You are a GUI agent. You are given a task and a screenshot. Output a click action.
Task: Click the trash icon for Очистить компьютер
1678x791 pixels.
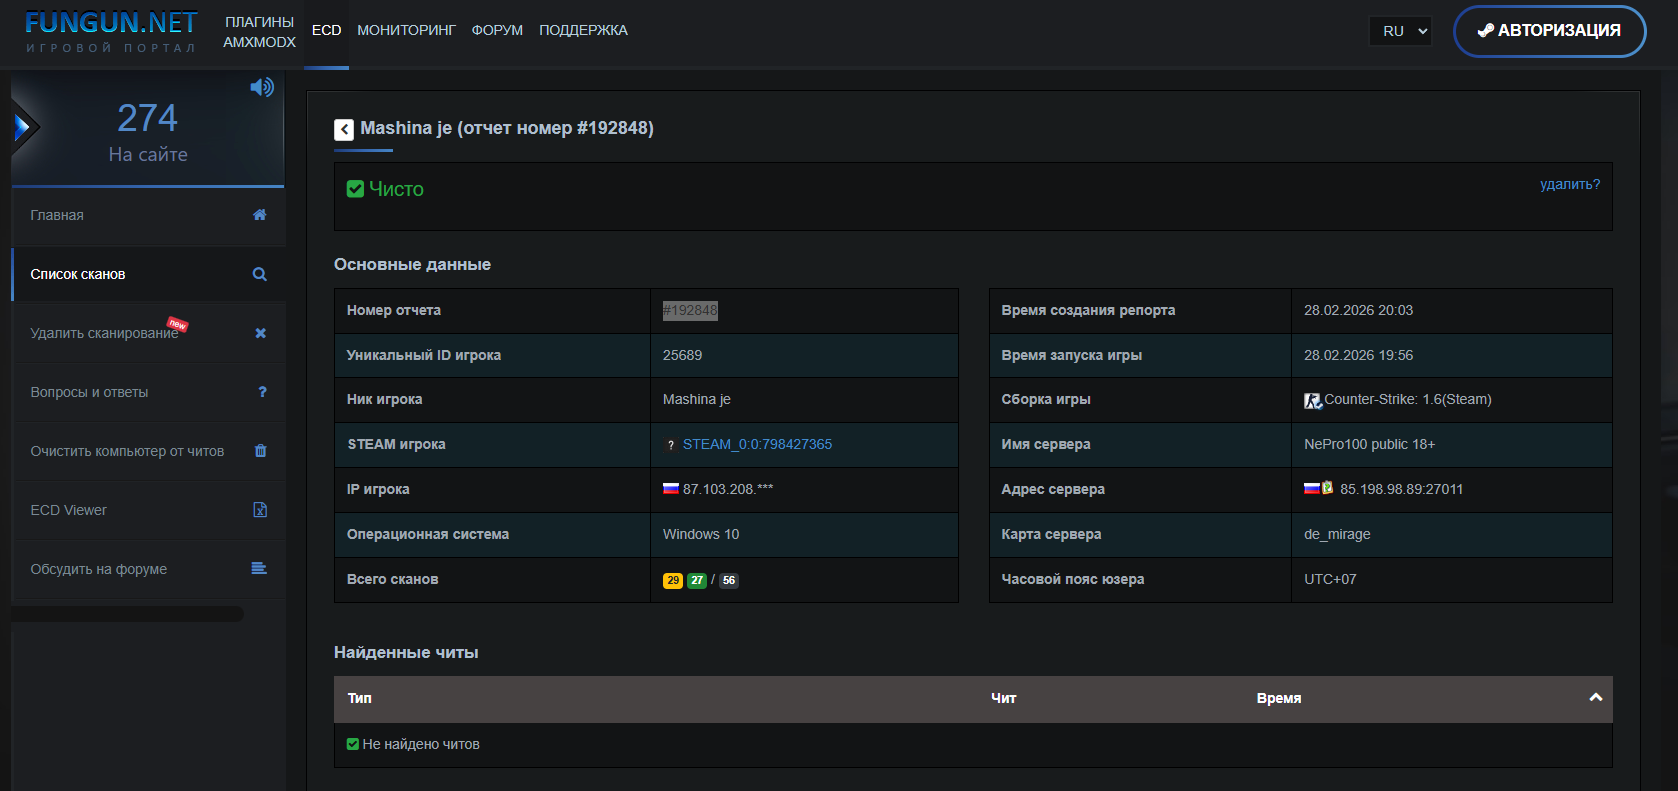point(260,451)
